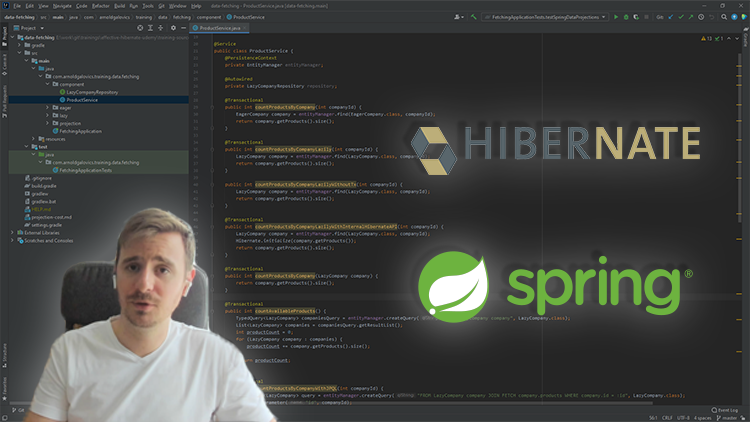Open the Structure side tab
This screenshot has width=750, height=422.
pos(4,355)
